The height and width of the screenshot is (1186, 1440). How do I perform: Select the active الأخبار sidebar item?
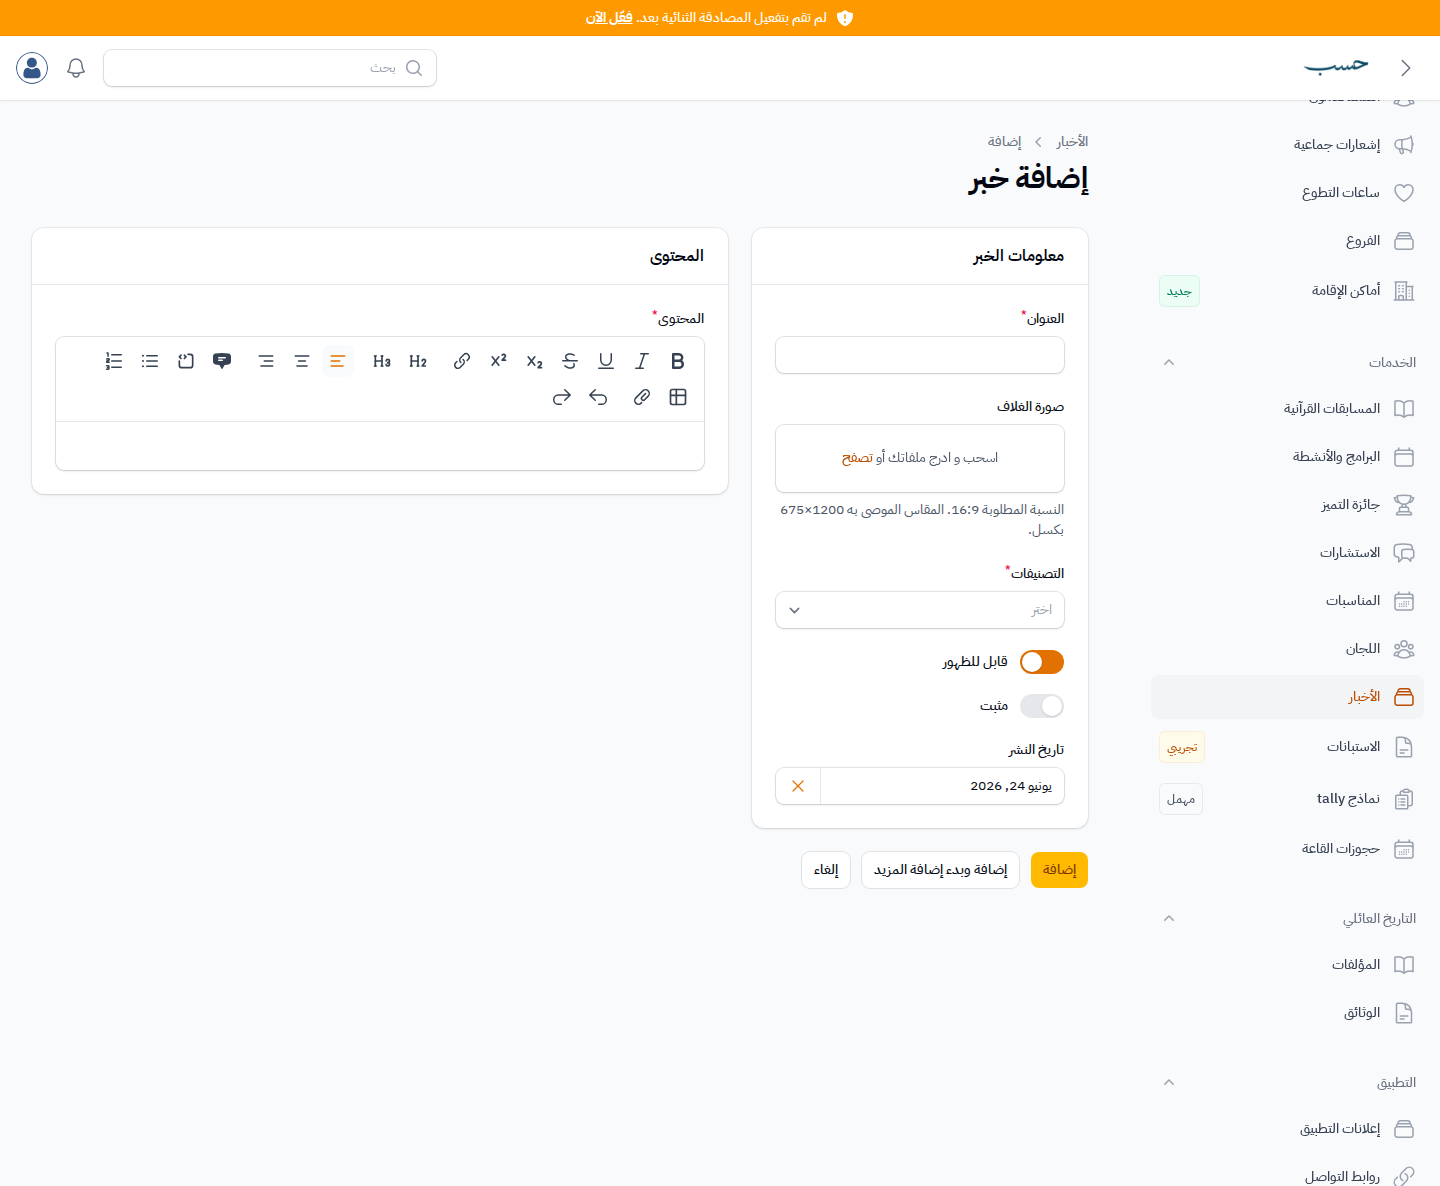(1287, 697)
